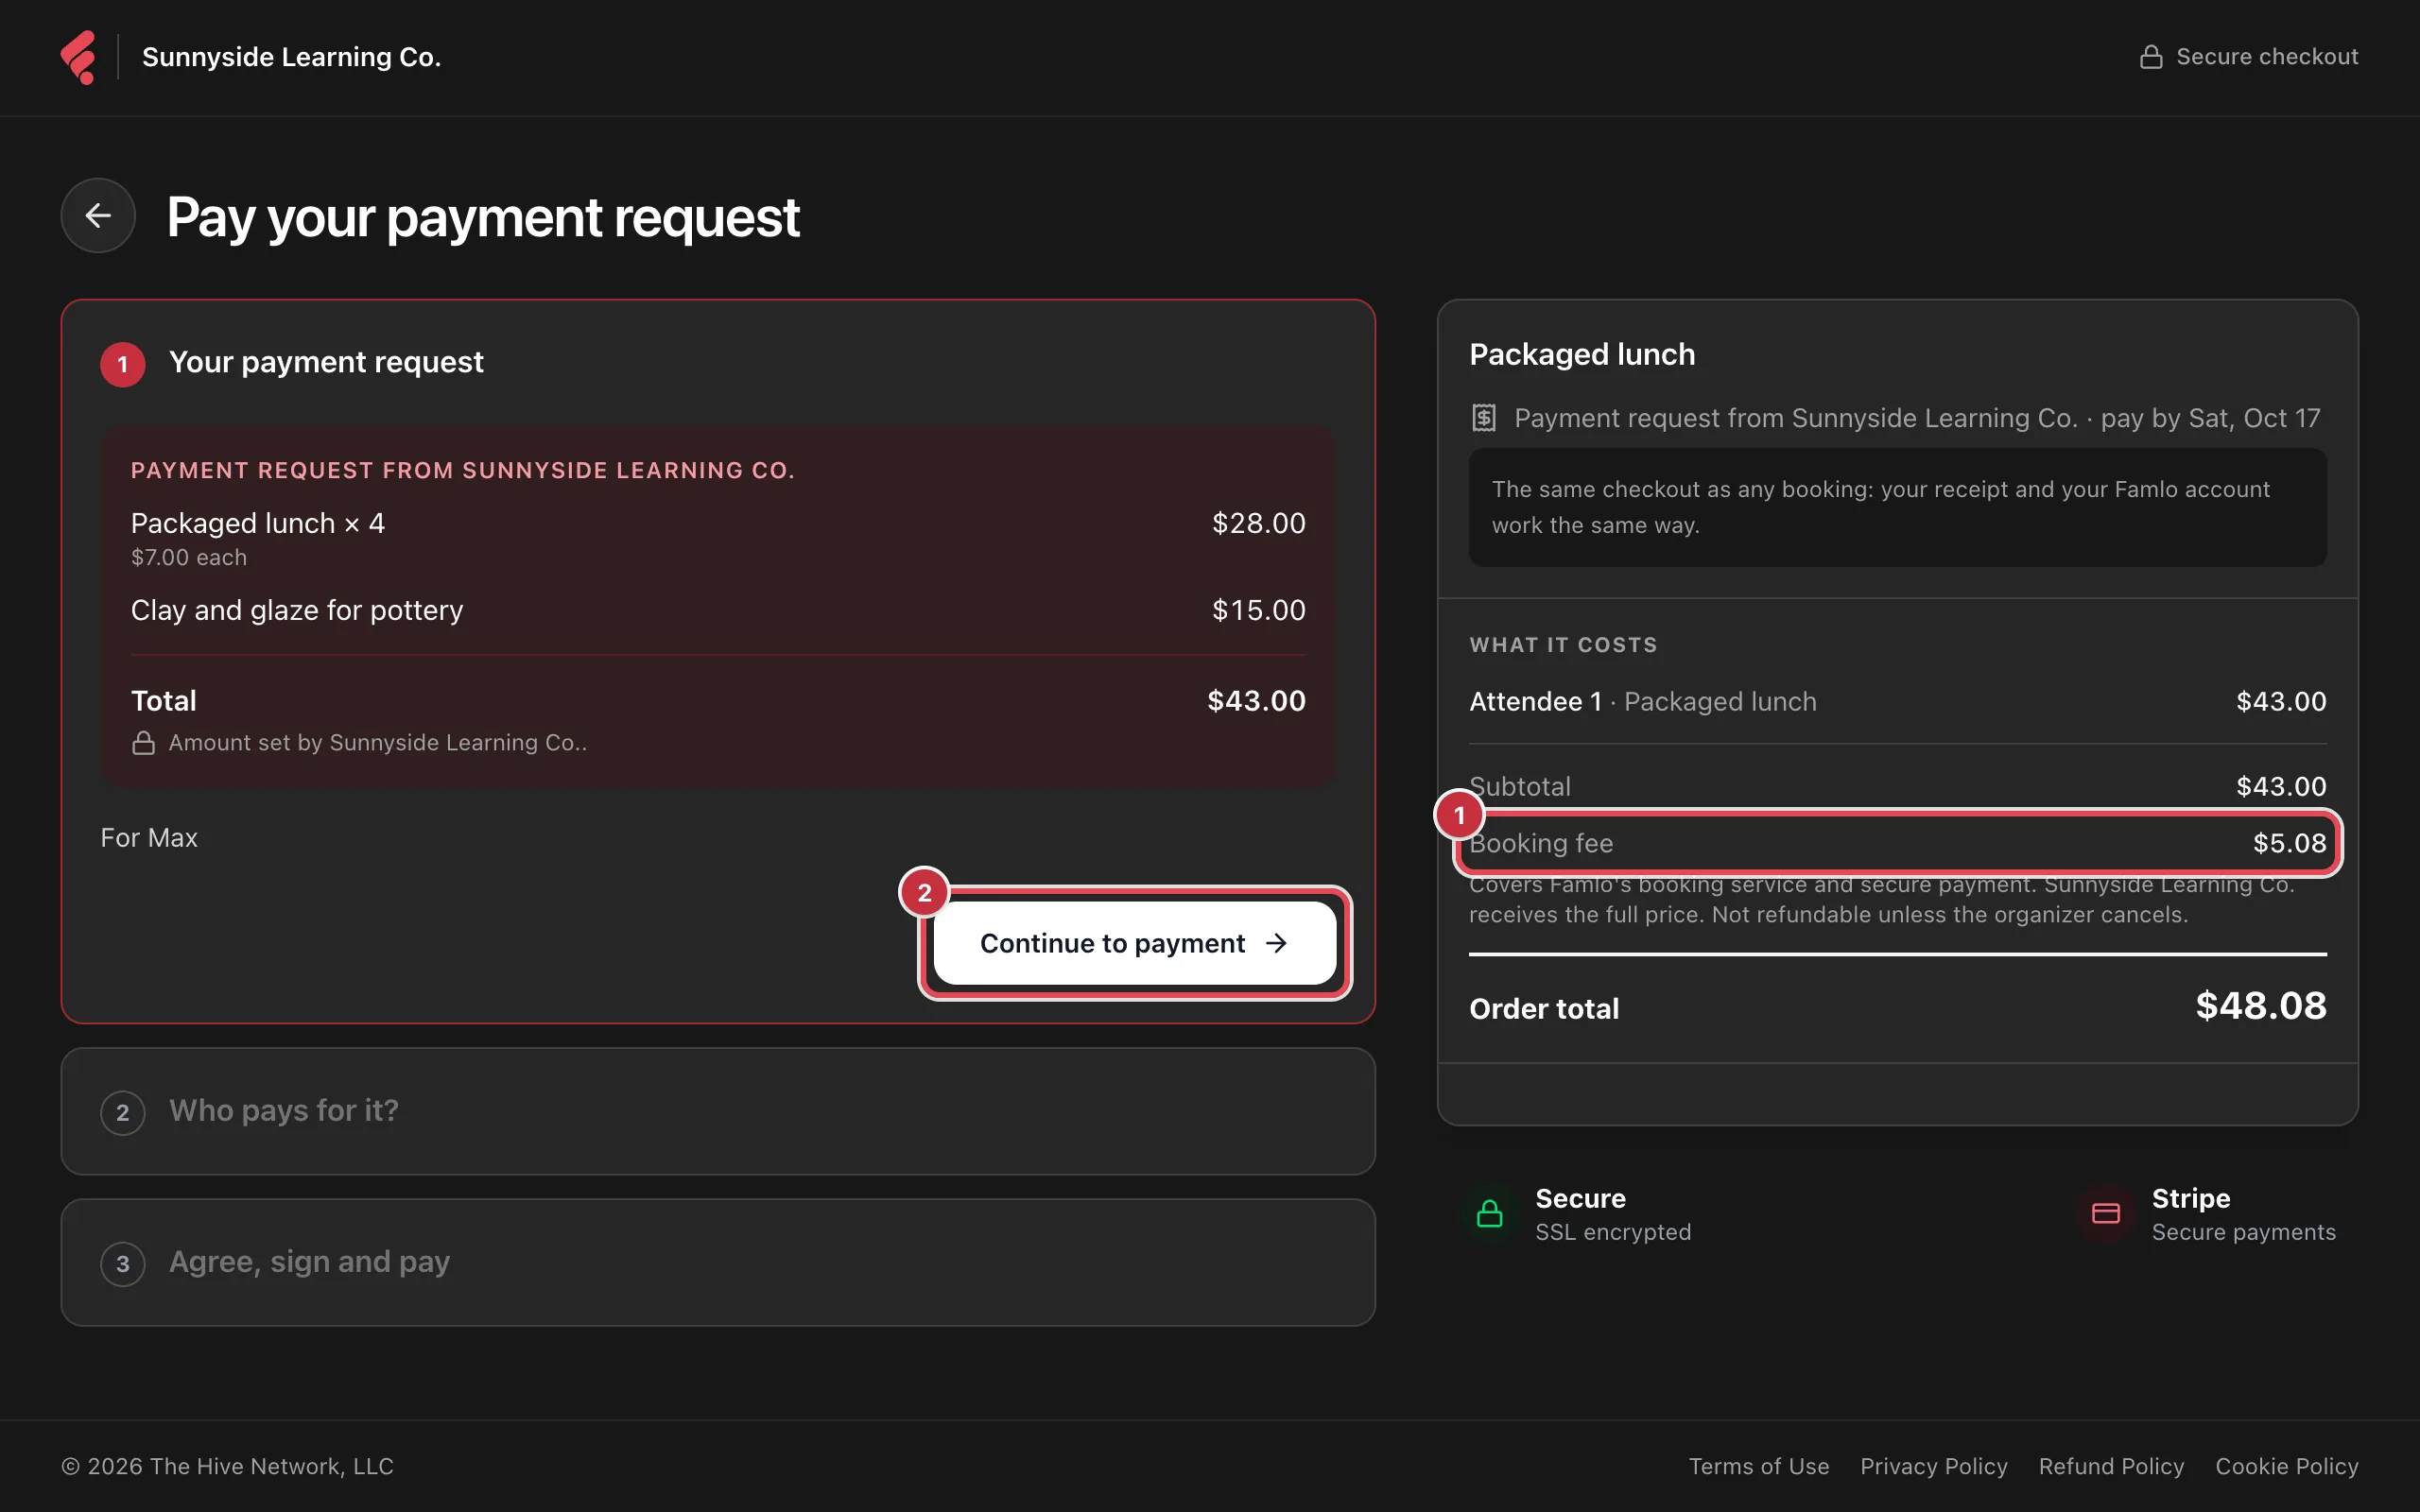Click the green SSL lock icon
The image size is (2420, 1512).
[1490, 1214]
